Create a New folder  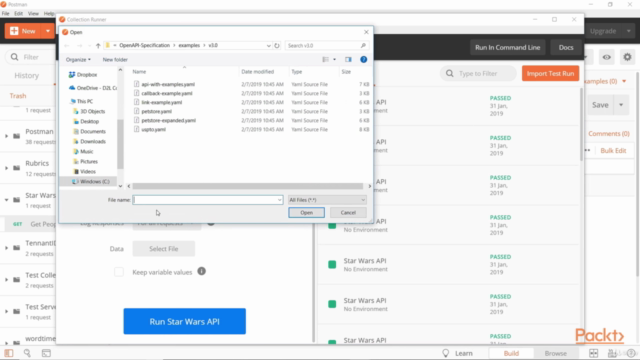pos(115,60)
